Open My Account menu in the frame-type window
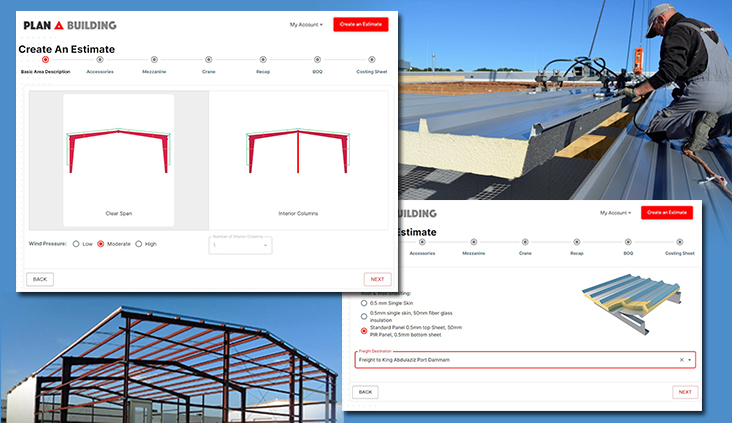Image resolution: width=732 pixels, height=423 pixels. click(x=306, y=25)
